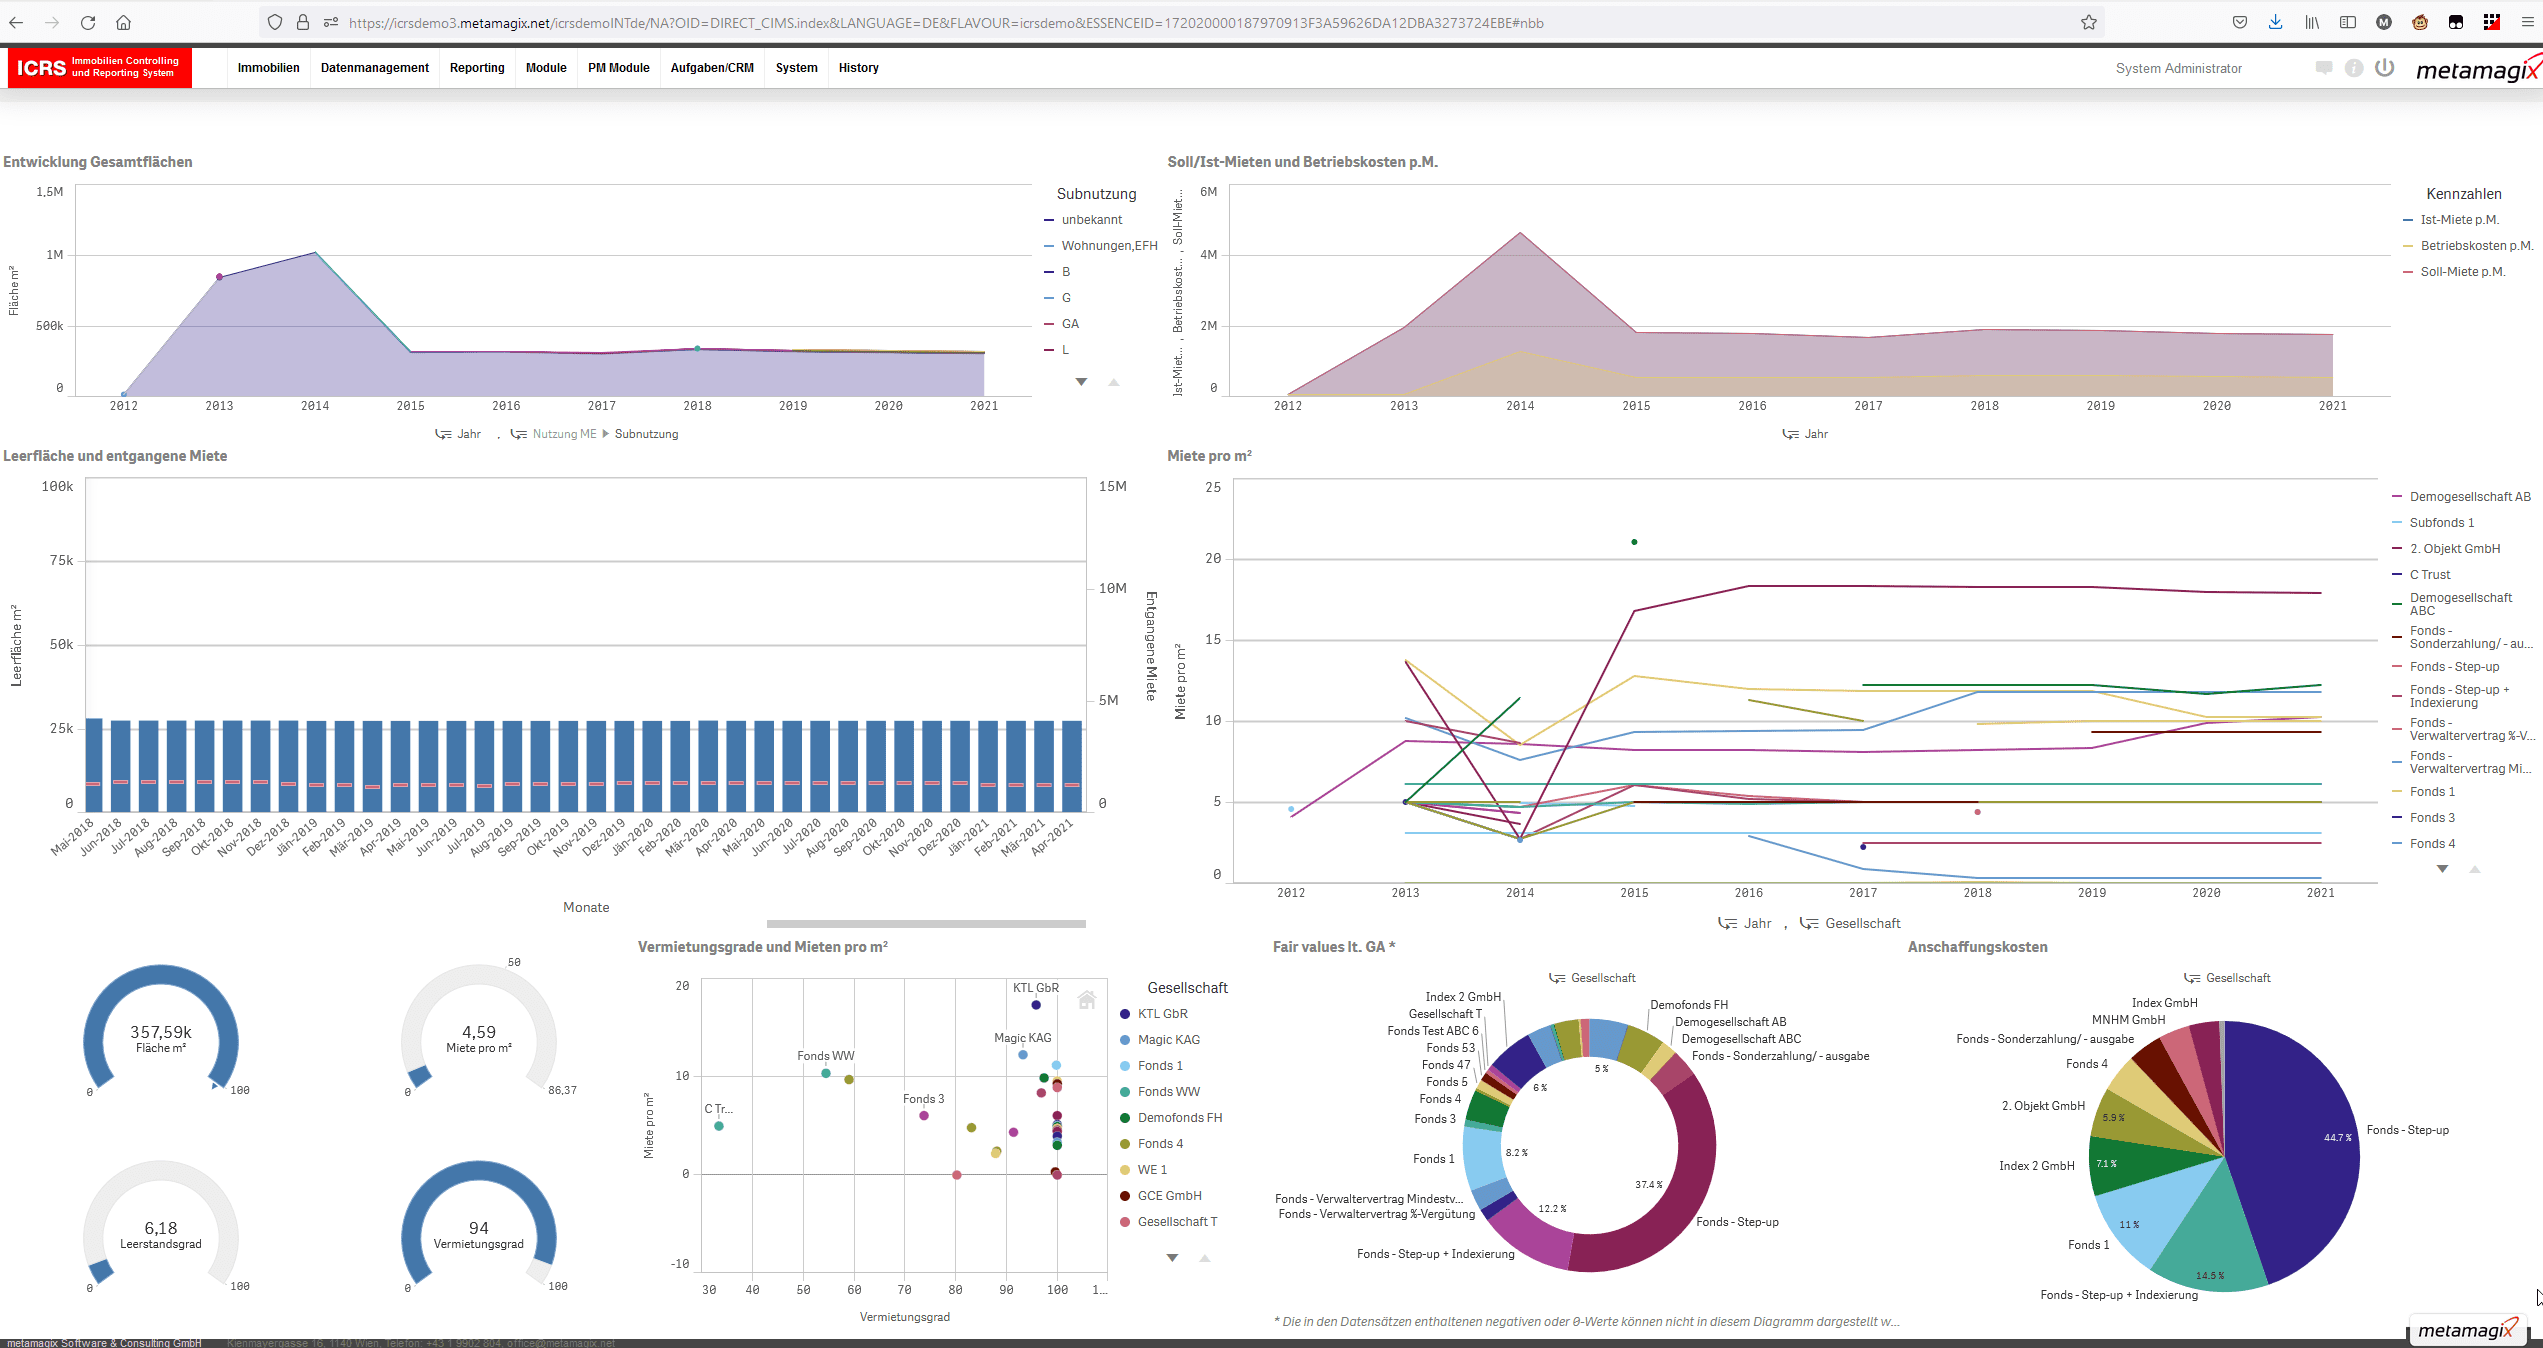Screen dimensions: 2543x1348
Task: Open Firefox downloads icon
Action: coord(2275,22)
